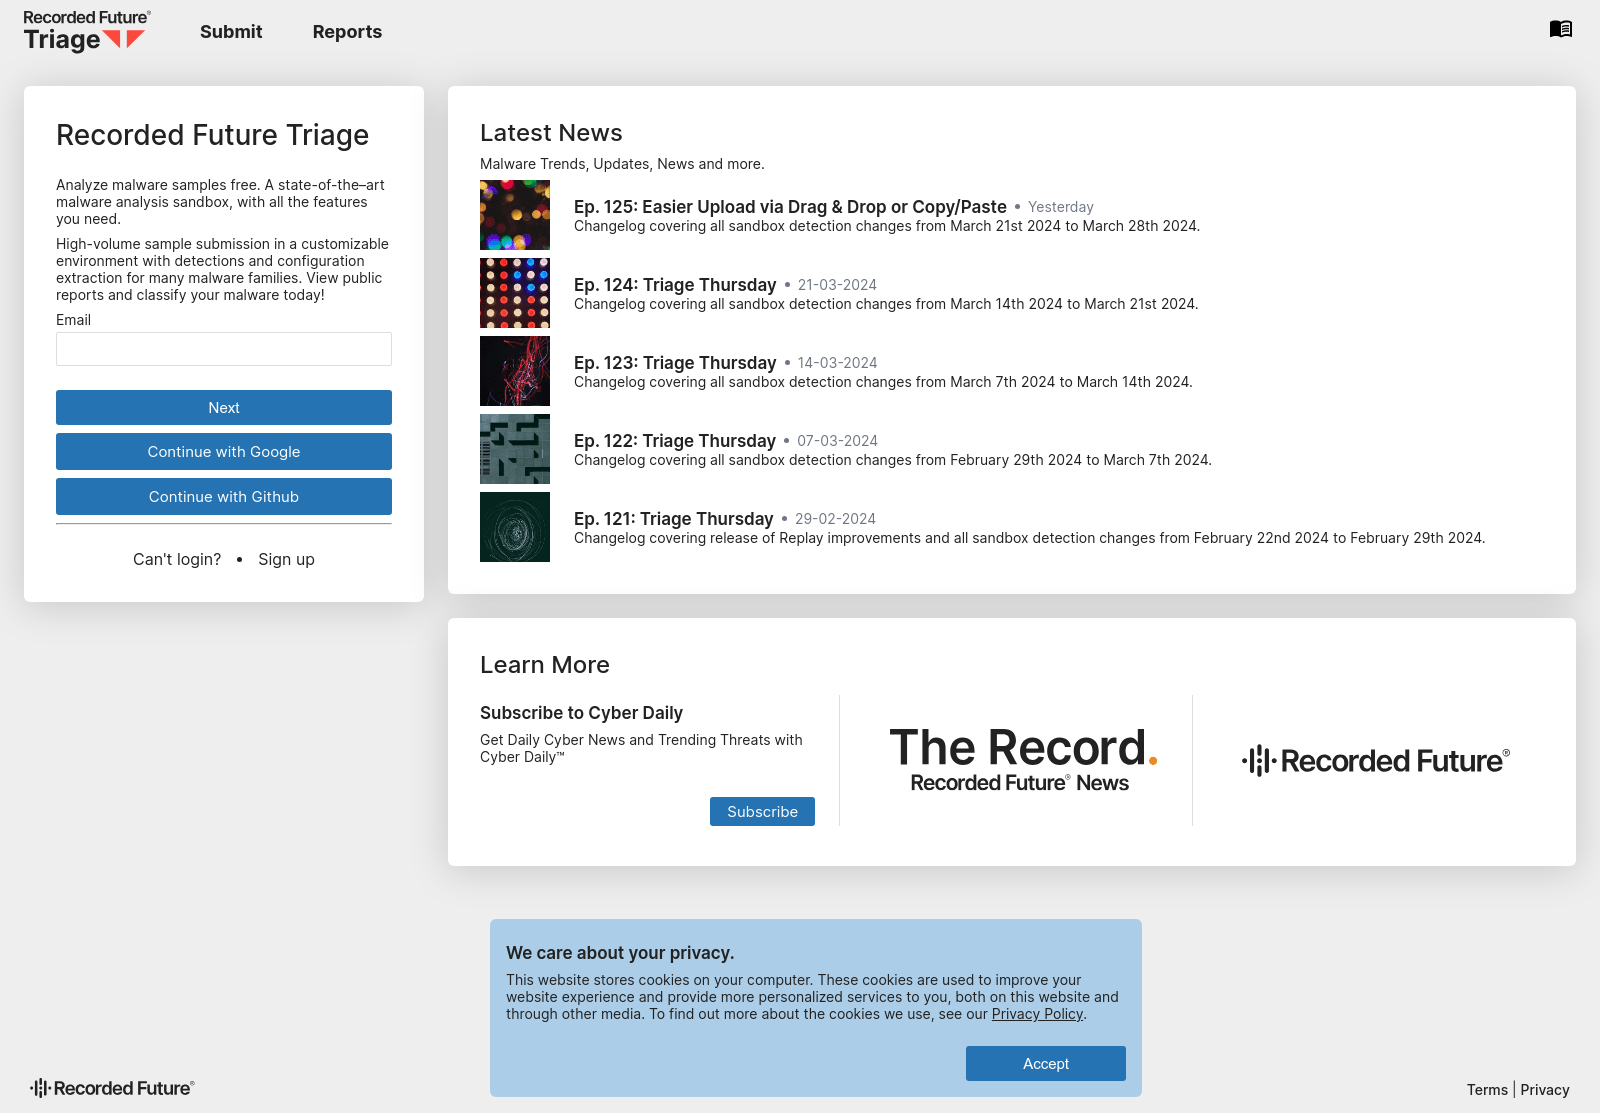Open Recorded Future logo in Learn More
The height and width of the screenshot is (1113, 1600).
(x=1376, y=761)
